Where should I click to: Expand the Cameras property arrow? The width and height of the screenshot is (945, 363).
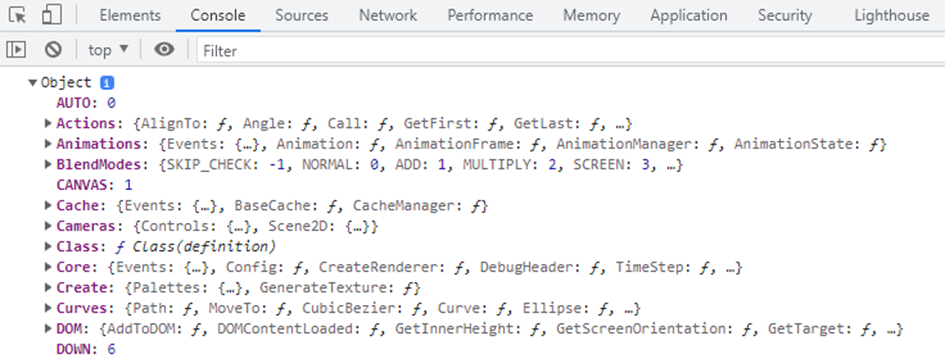pyautogui.click(x=48, y=226)
